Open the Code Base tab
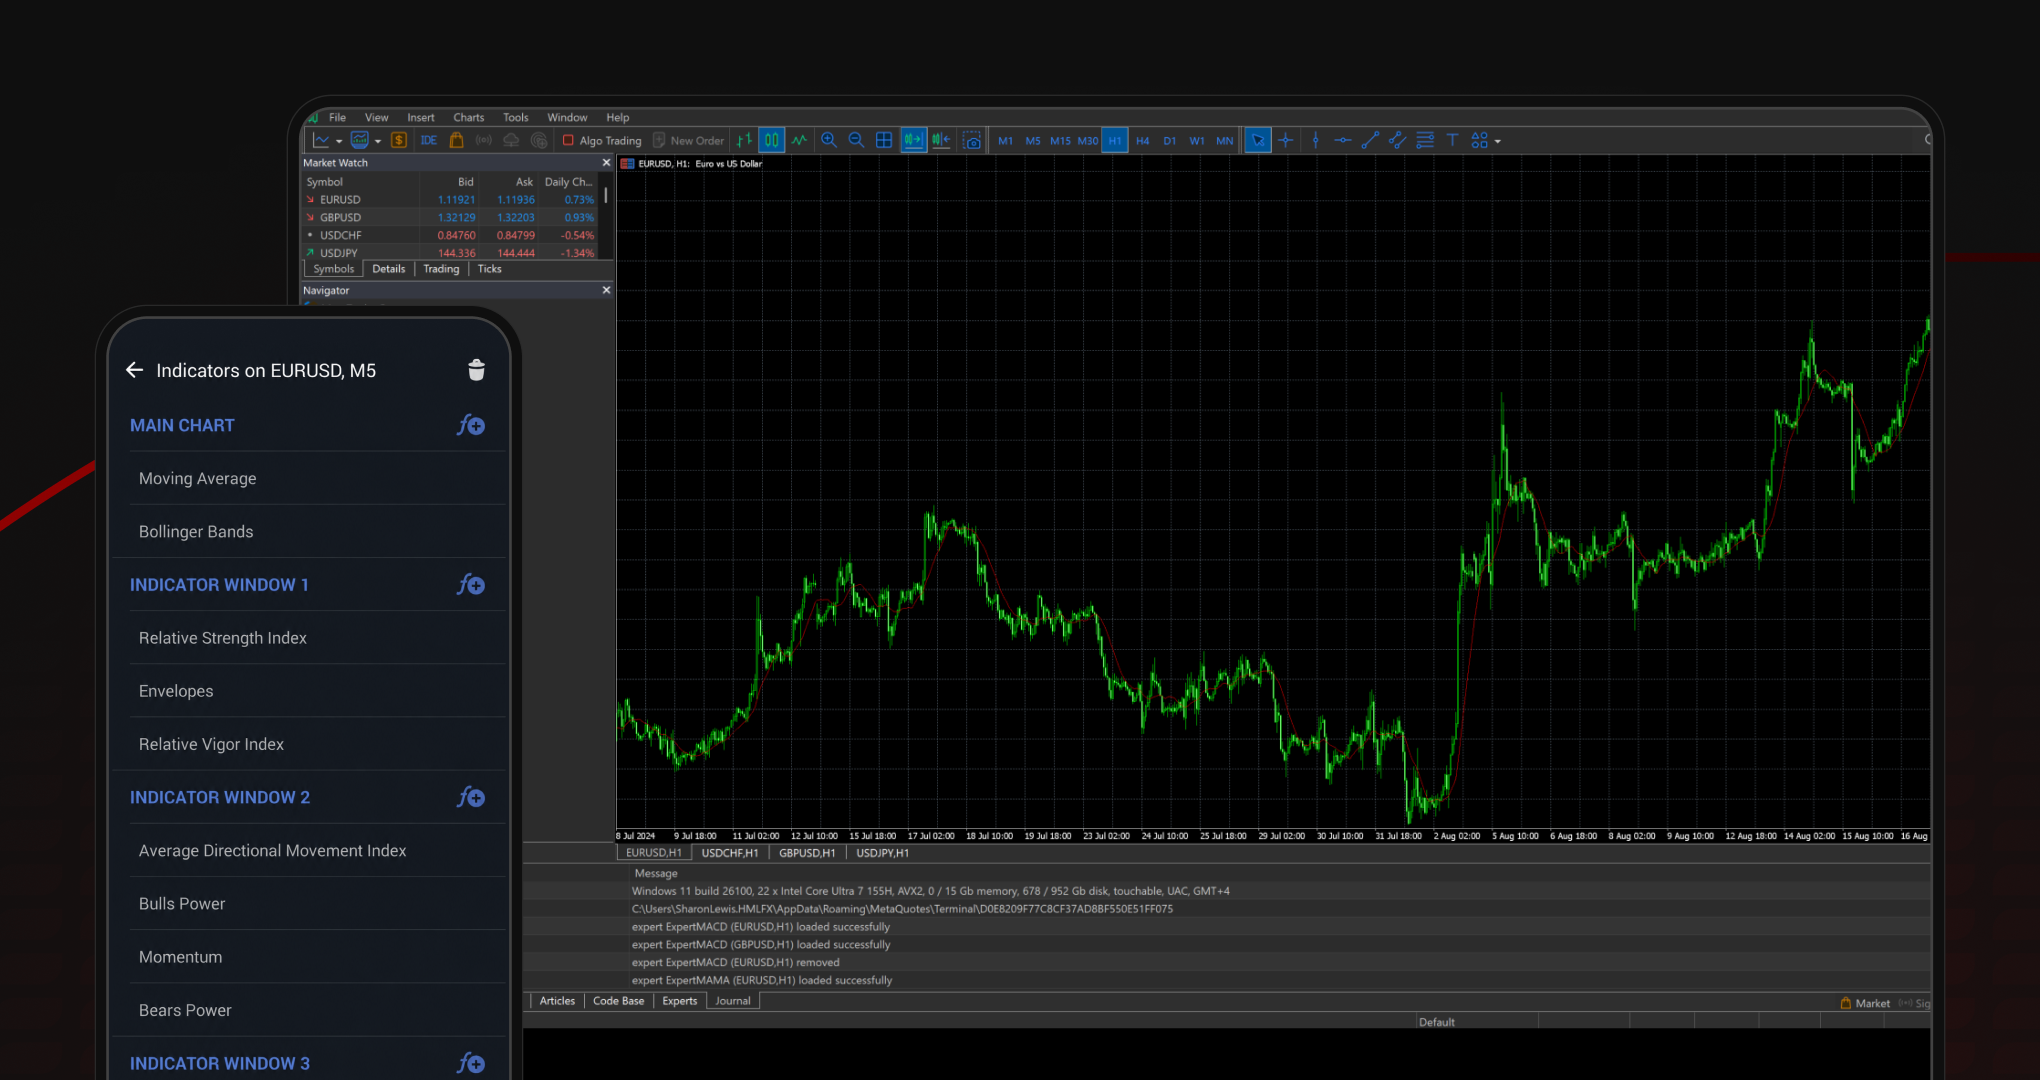The height and width of the screenshot is (1080, 2040). (x=619, y=1001)
